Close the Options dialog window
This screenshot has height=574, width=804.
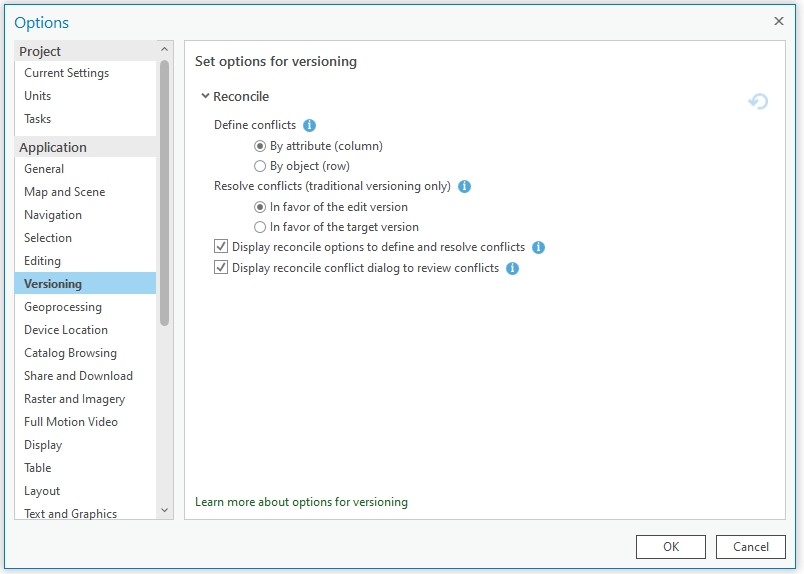click(779, 21)
